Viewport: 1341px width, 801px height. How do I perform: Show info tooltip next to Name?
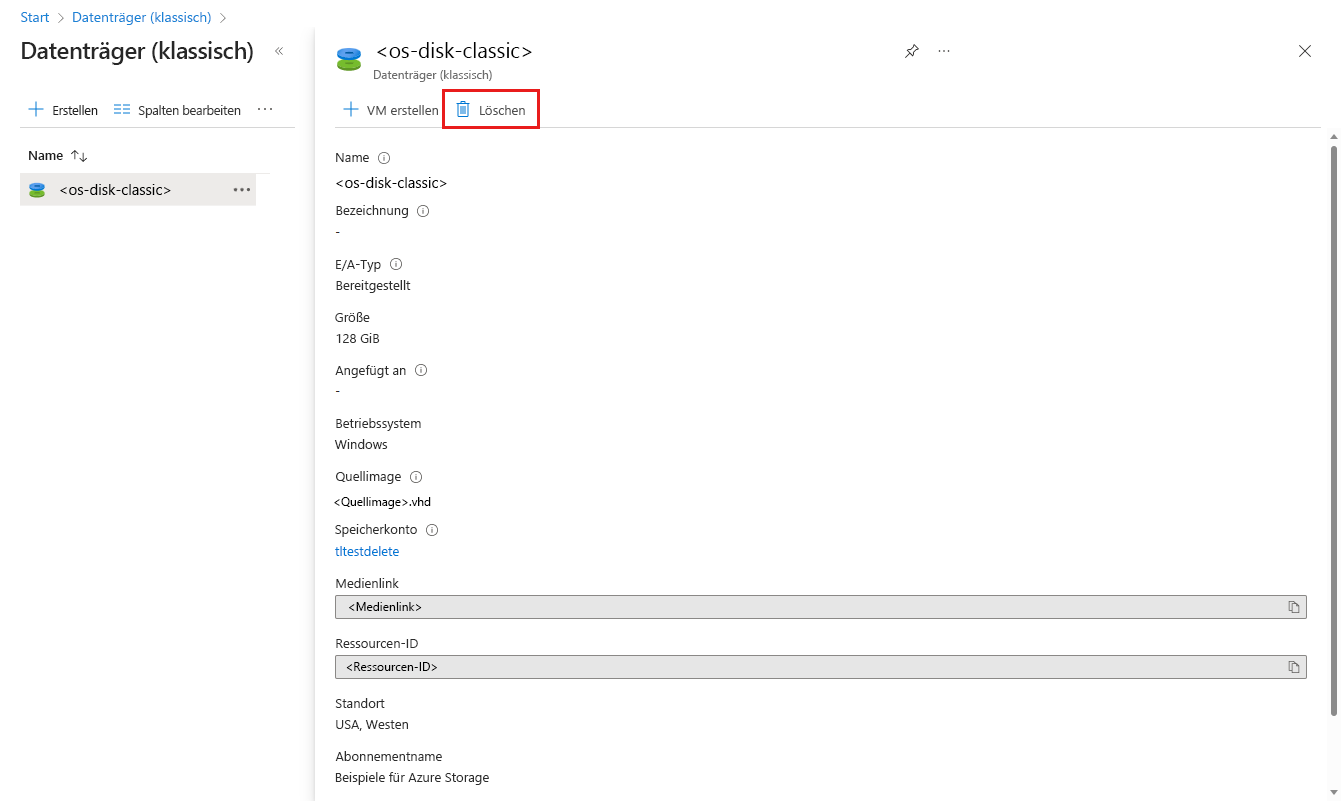tap(384, 158)
